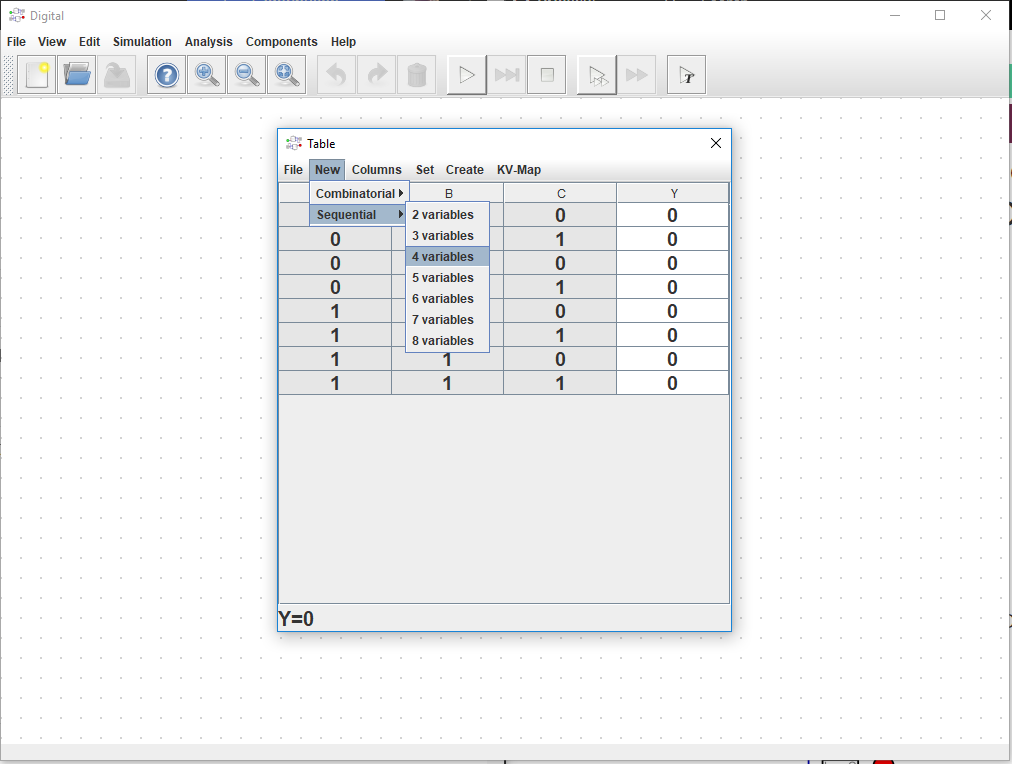Click the Delete trash can icon
The width and height of the screenshot is (1012, 764).
(x=417, y=75)
